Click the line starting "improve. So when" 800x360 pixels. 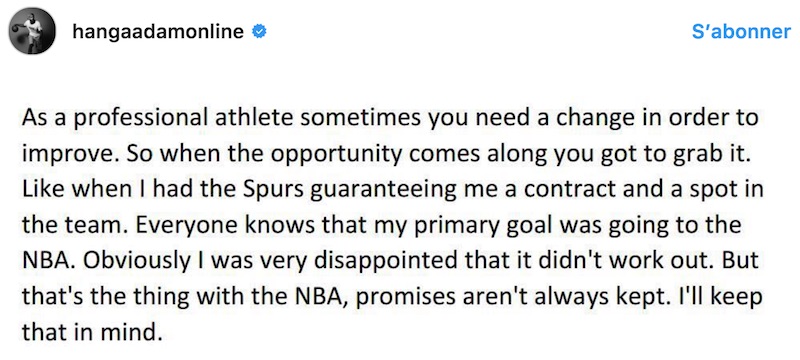[387, 155]
